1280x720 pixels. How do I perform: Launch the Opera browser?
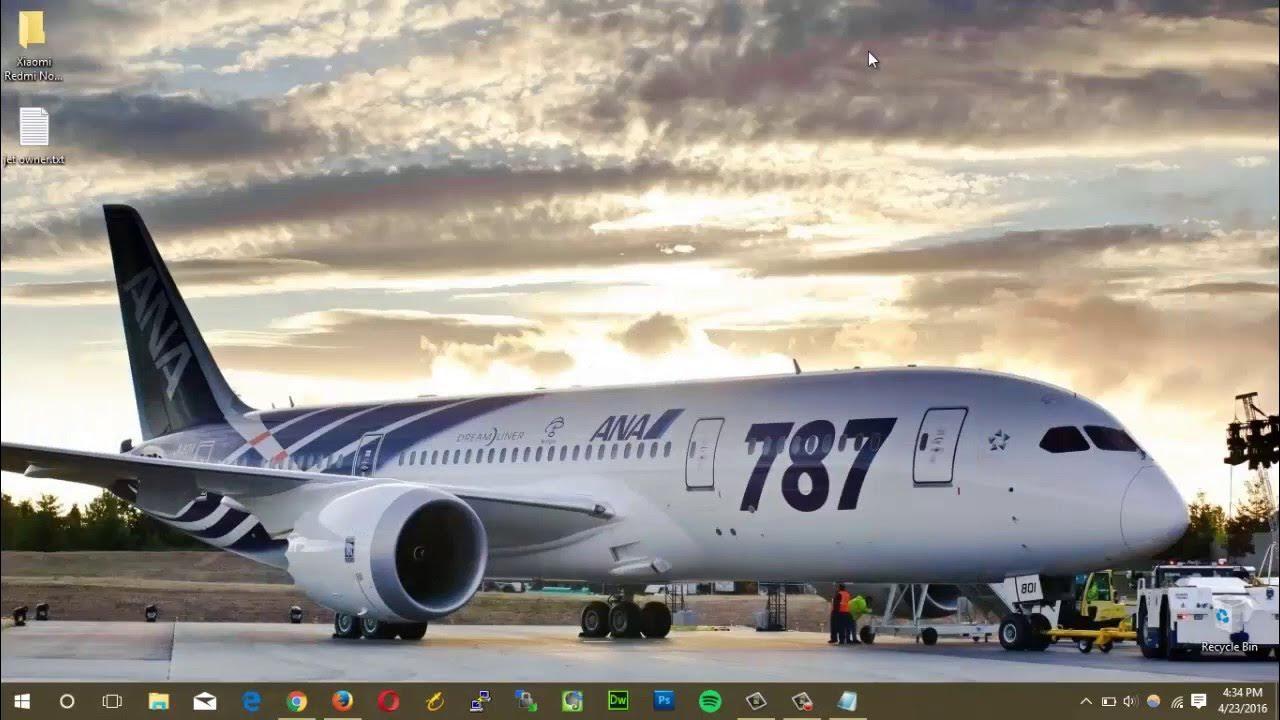(x=389, y=701)
